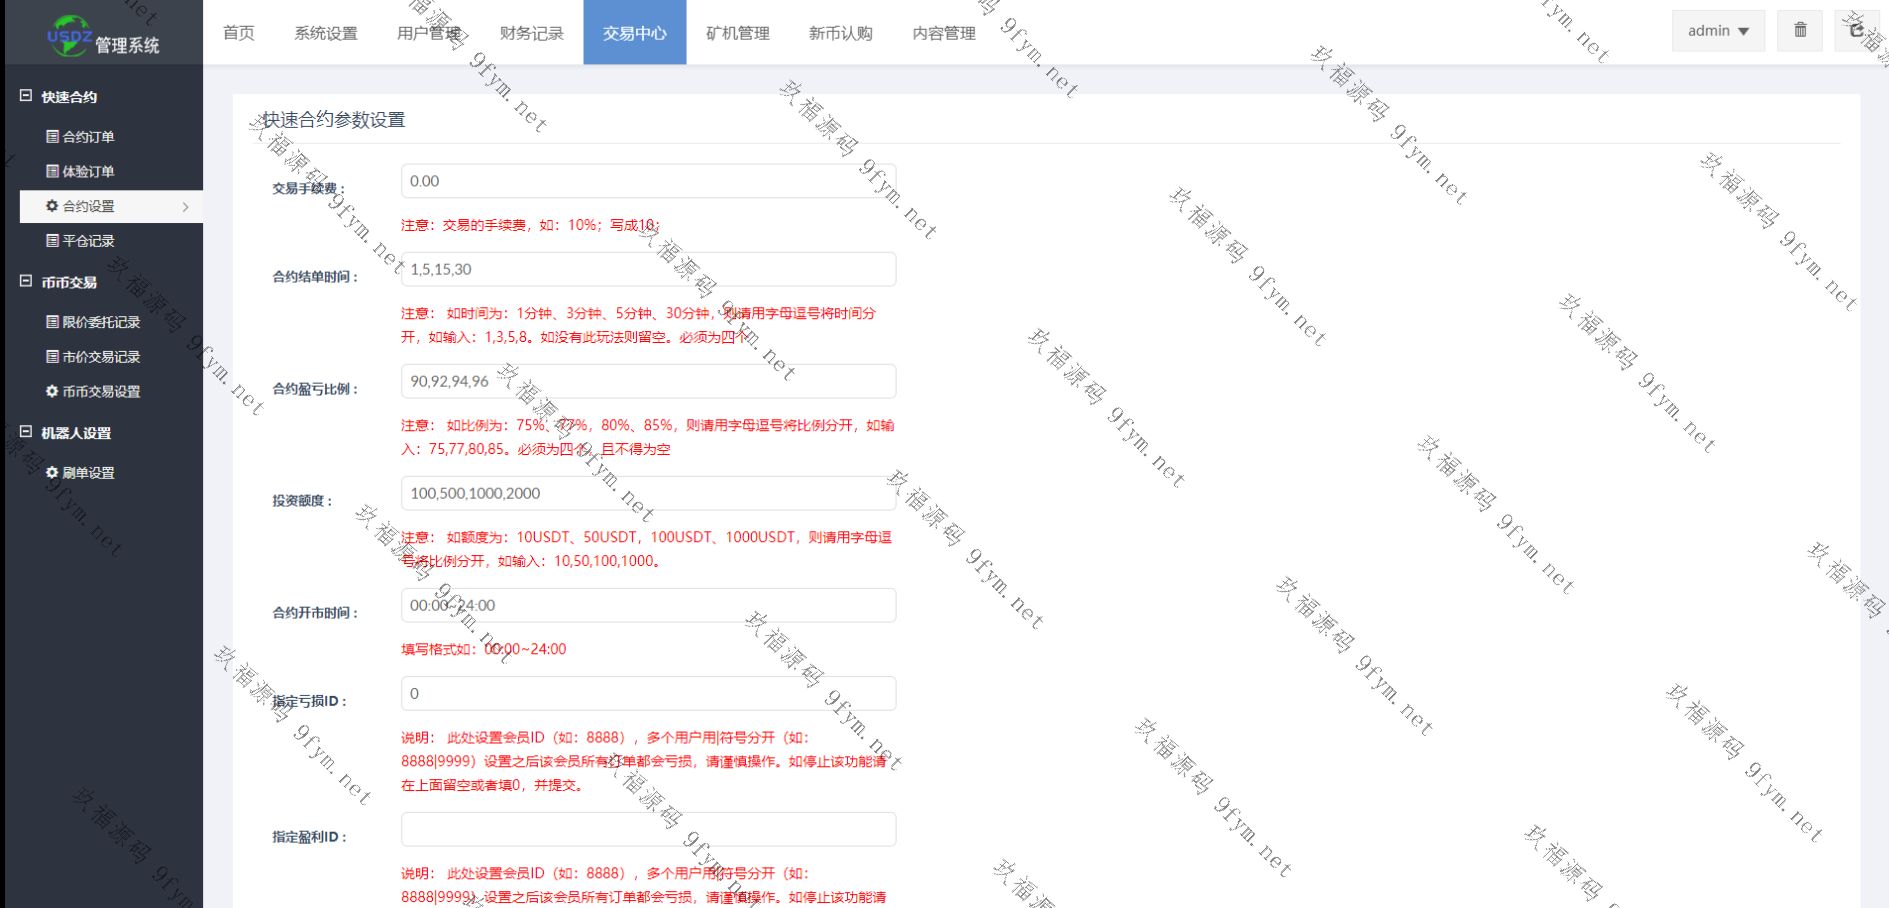Click the empty 指定盈利ID input field
This screenshot has height=908, width=1889.
649,829
